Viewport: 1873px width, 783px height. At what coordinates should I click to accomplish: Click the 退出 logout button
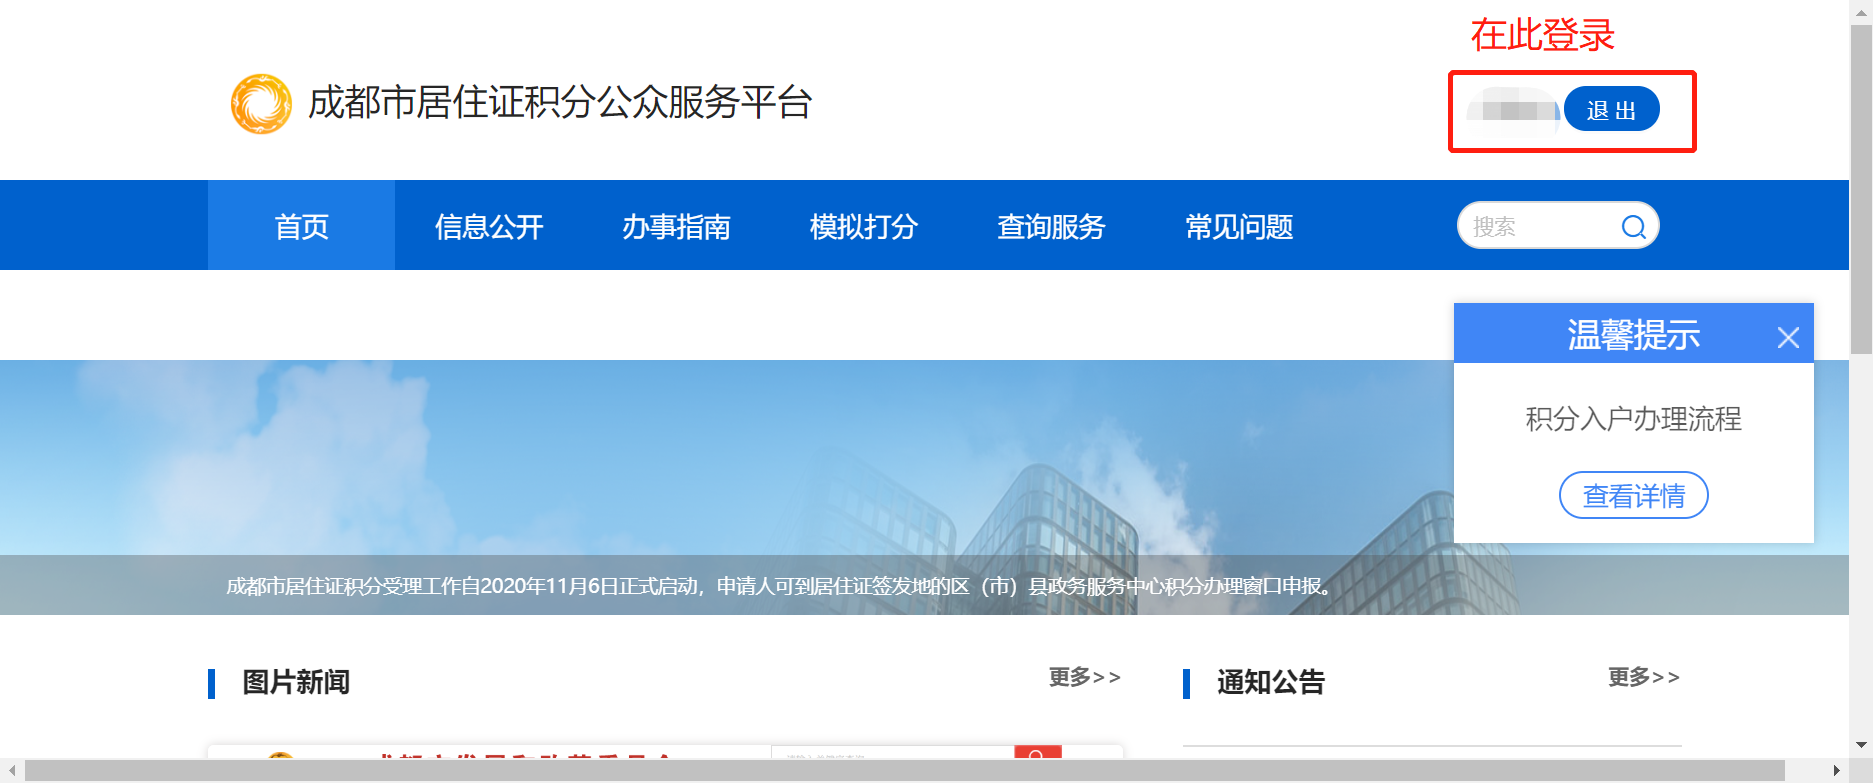pos(1611,110)
